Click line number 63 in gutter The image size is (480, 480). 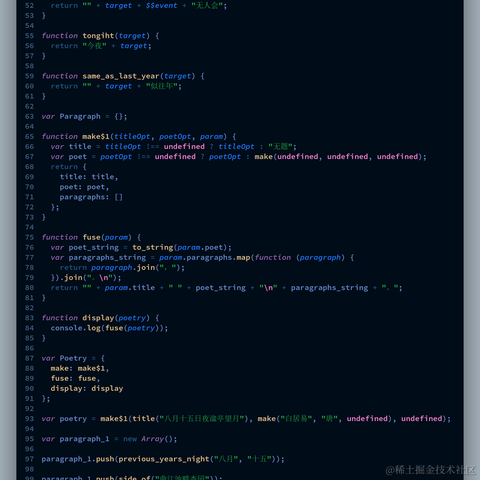(29, 116)
